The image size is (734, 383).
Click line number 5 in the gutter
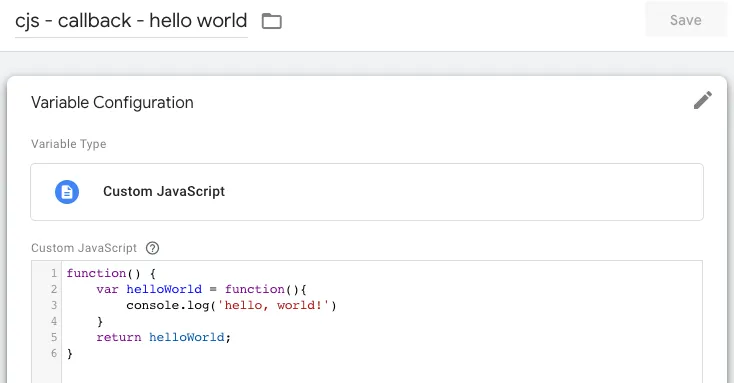[x=54, y=337]
